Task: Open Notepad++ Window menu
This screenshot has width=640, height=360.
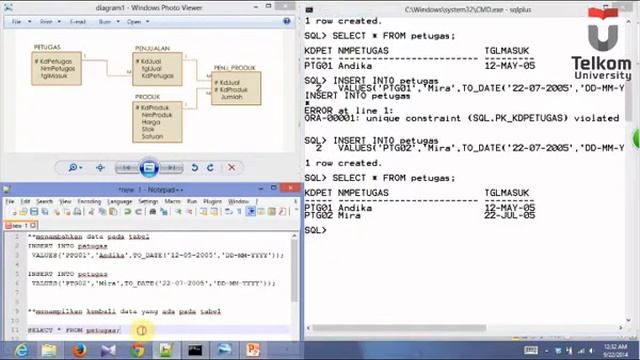Action: 238,202
